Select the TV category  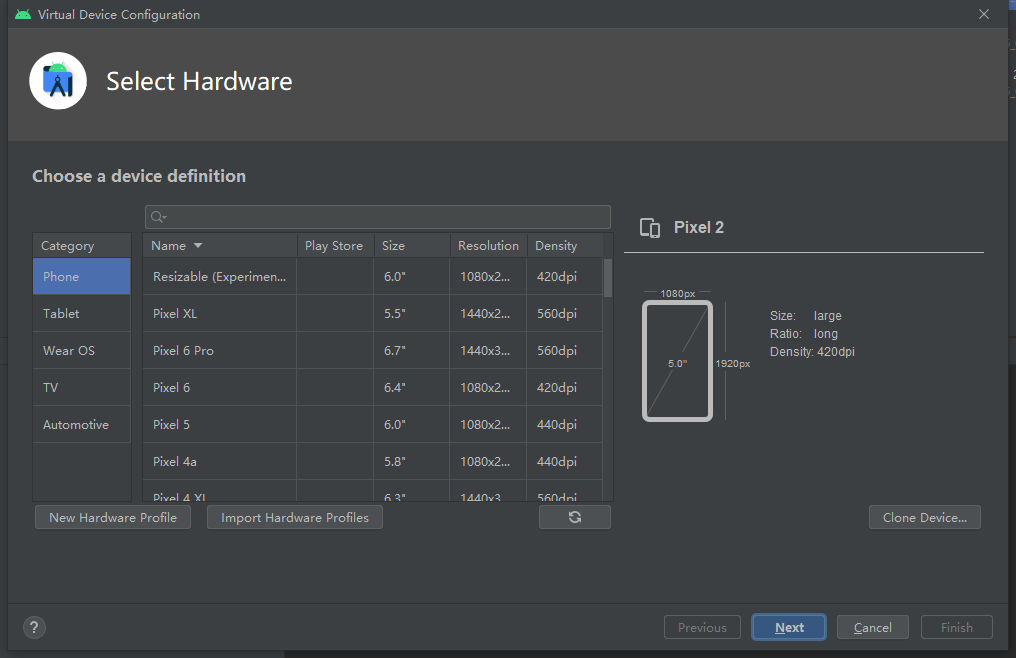(x=82, y=387)
